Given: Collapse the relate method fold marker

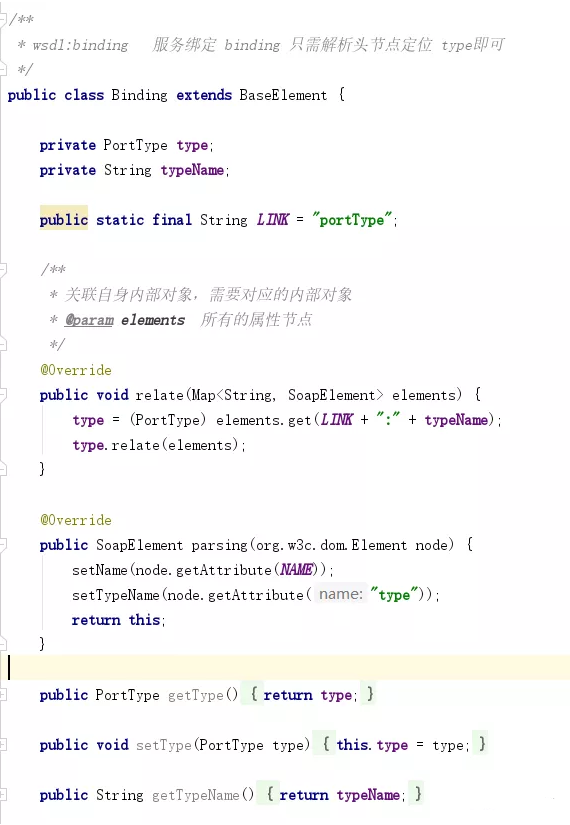Looking at the screenshot, I should click(3, 395).
